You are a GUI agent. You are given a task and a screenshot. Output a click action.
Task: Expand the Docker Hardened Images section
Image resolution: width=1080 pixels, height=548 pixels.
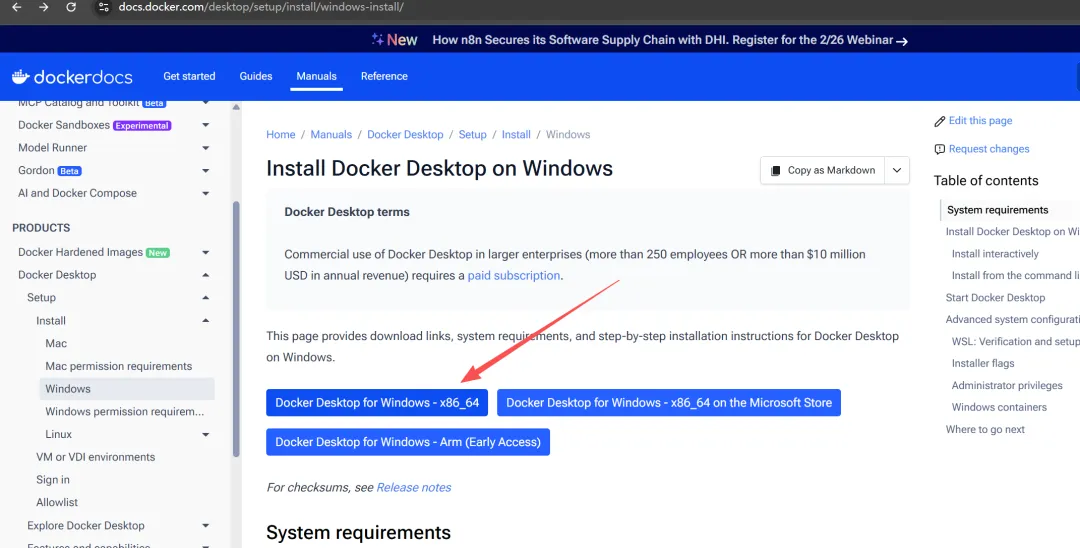pyautogui.click(x=205, y=253)
